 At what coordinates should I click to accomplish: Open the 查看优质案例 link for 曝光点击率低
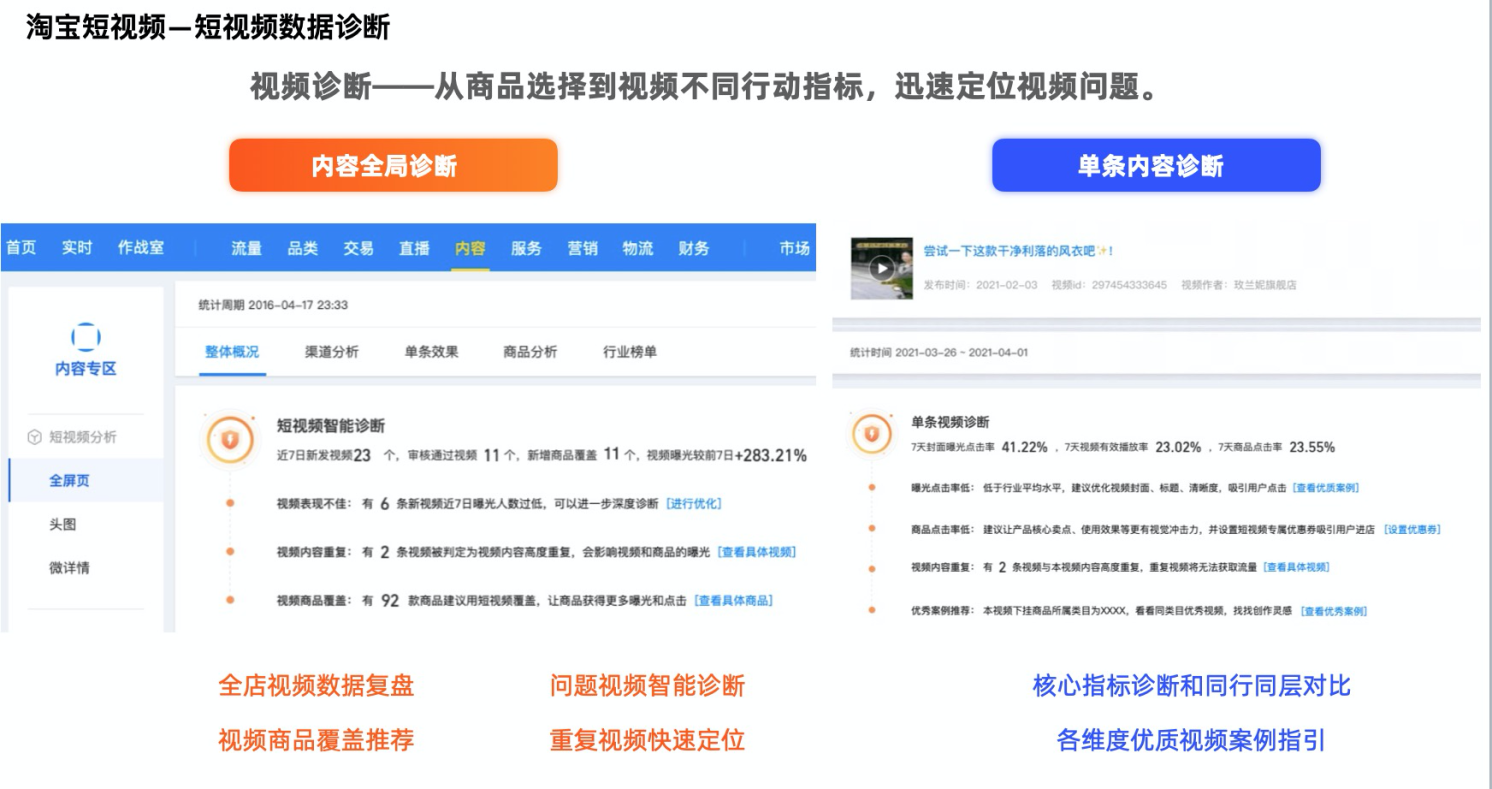(1325, 488)
